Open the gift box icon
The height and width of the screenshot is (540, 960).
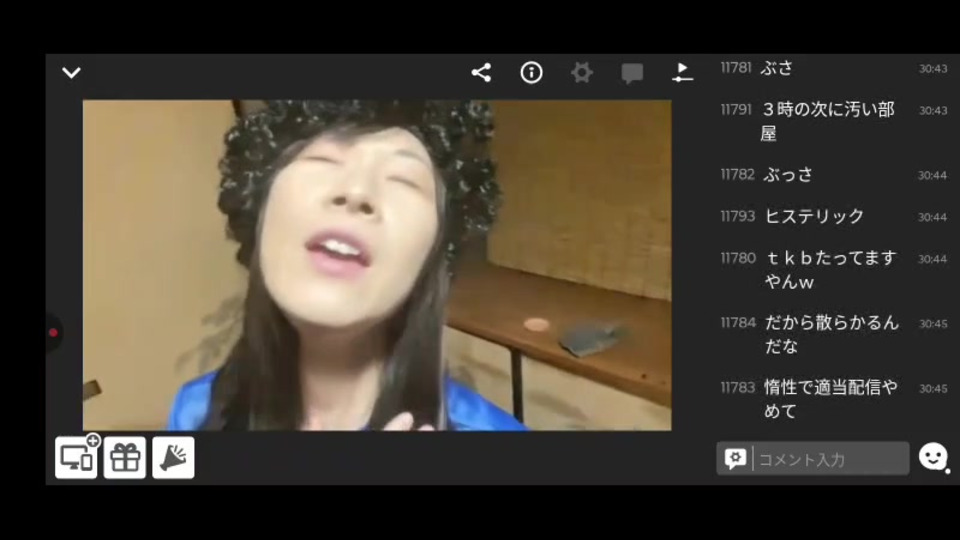125,457
